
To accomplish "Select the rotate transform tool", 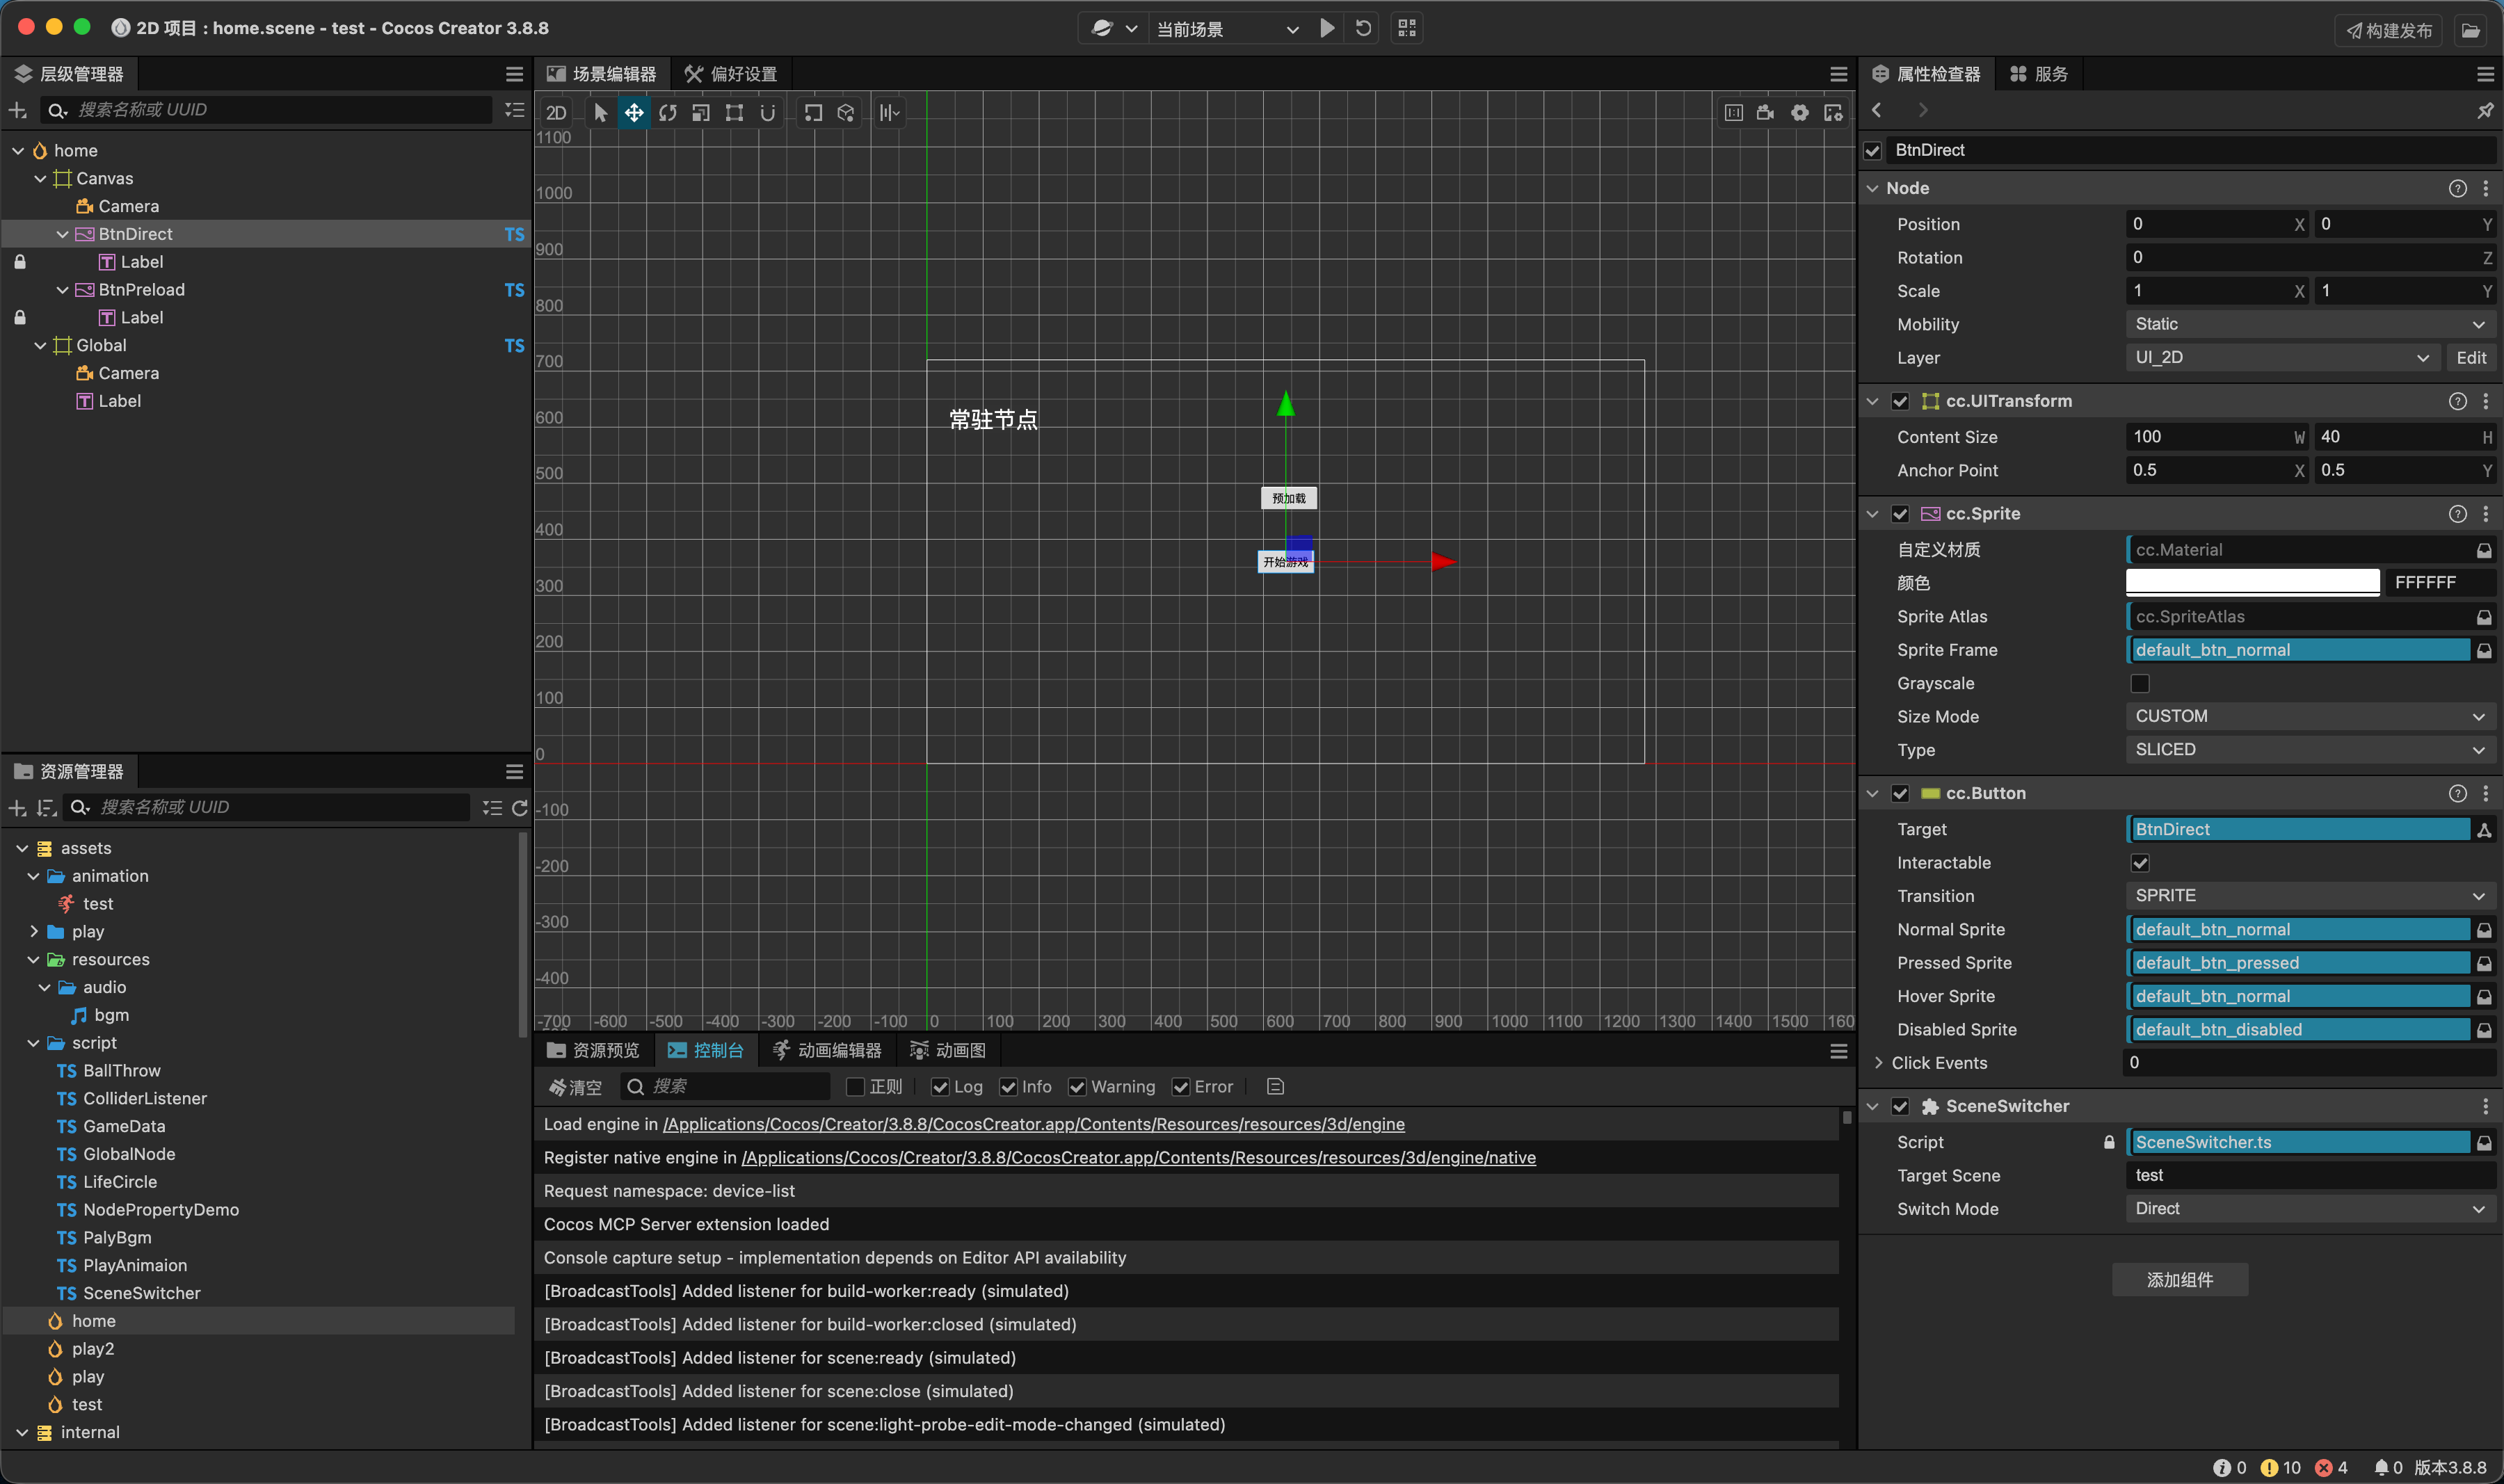I will [x=667, y=113].
